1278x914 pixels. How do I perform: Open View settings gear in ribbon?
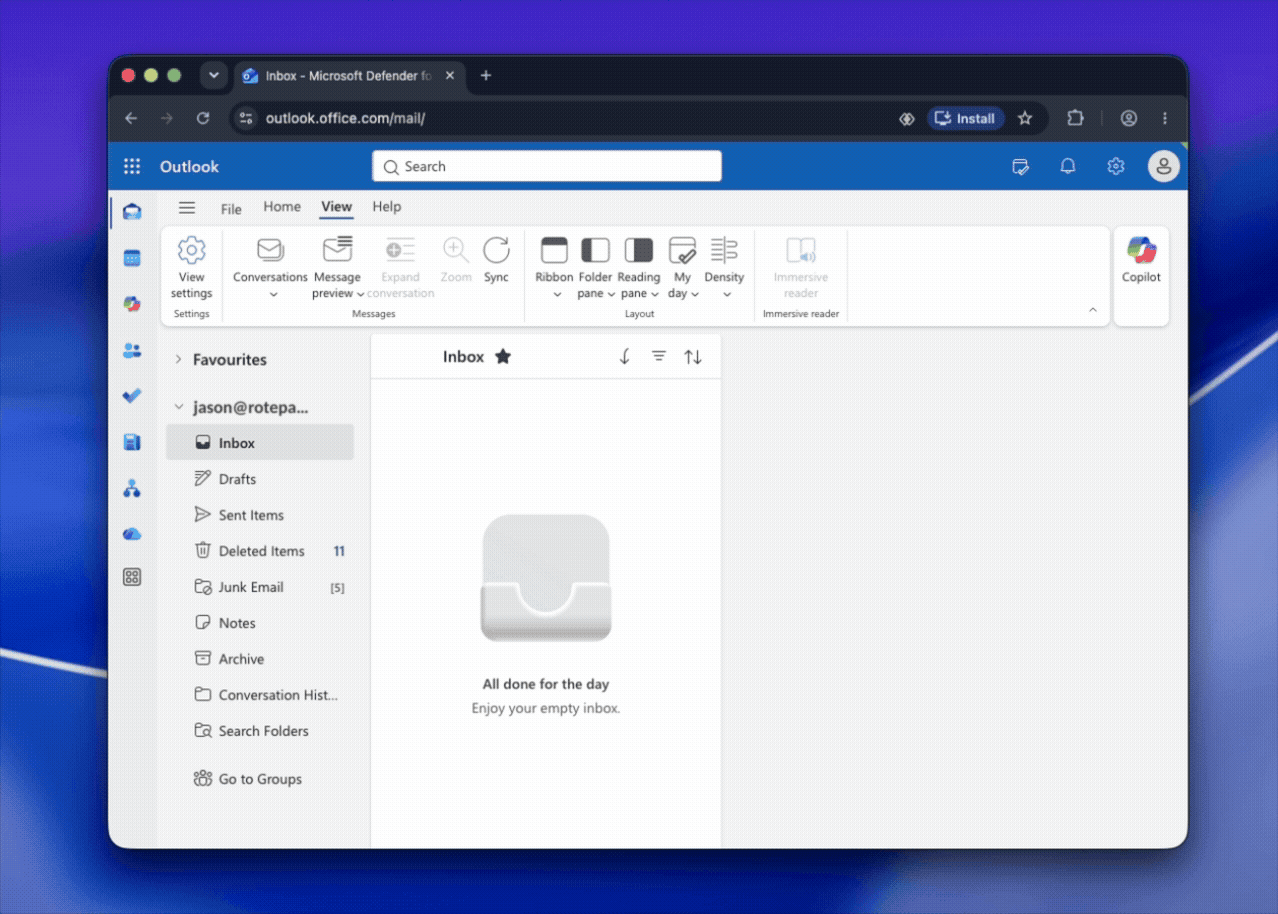tap(191, 267)
